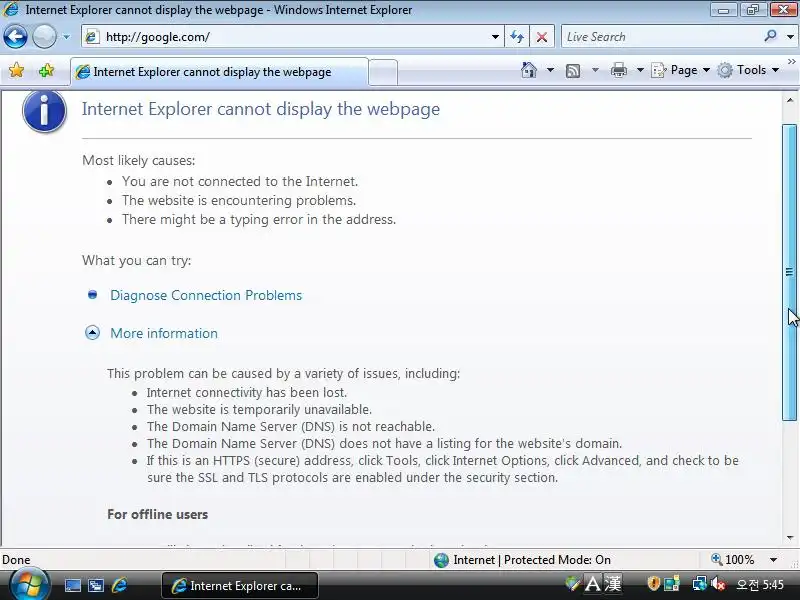Click the Hanja conversion icon in language bar
Viewport: 800px width, 600px height.
(x=613, y=583)
